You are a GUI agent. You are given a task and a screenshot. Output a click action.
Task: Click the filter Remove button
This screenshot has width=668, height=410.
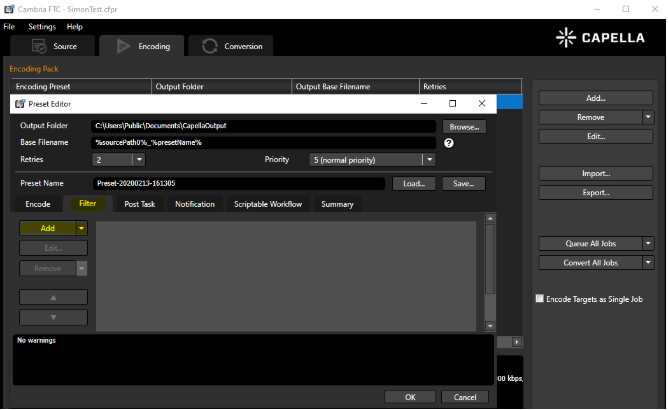48,269
